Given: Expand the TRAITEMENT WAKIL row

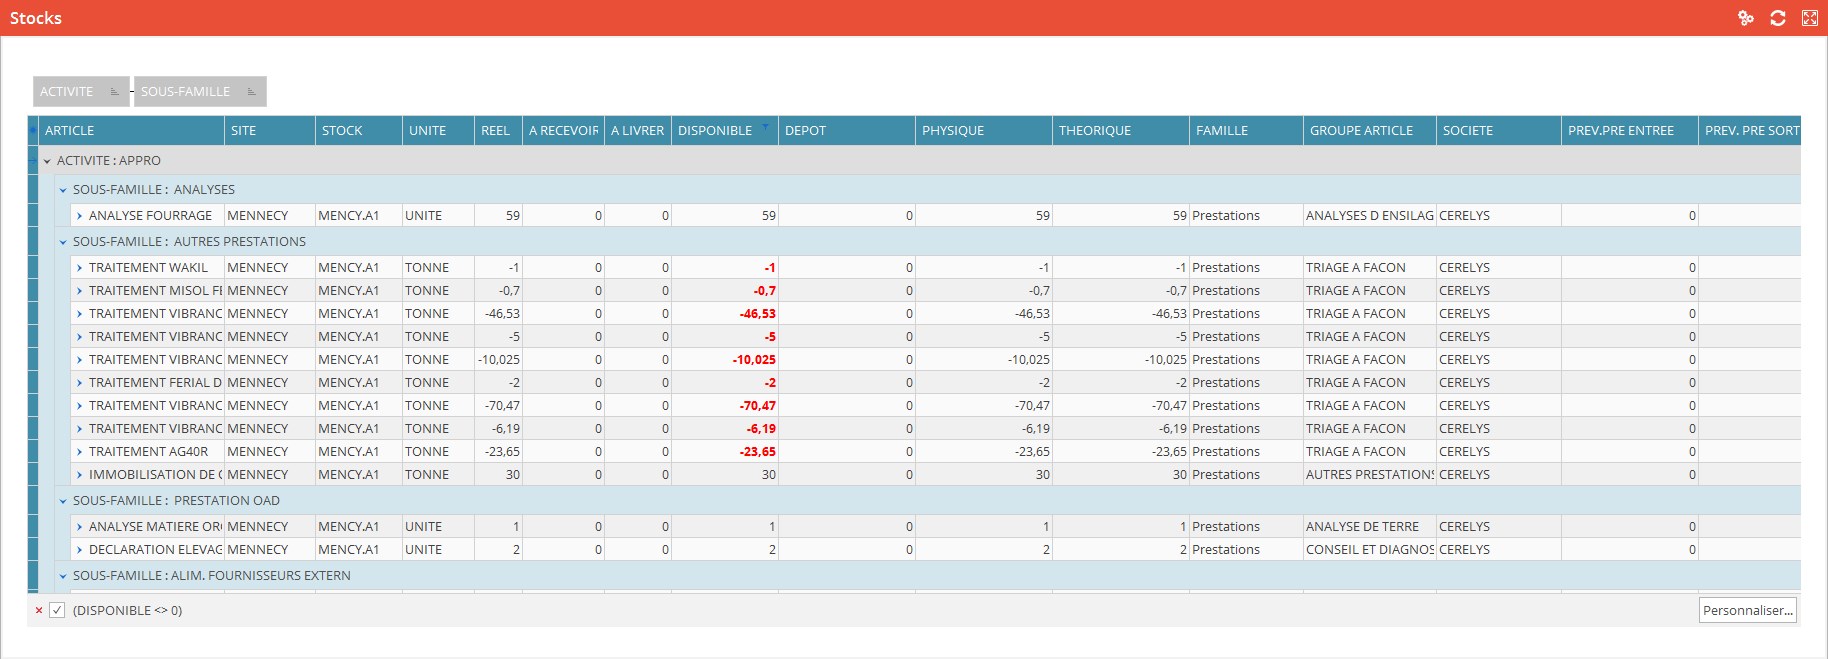Looking at the screenshot, I should pos(79,268).
